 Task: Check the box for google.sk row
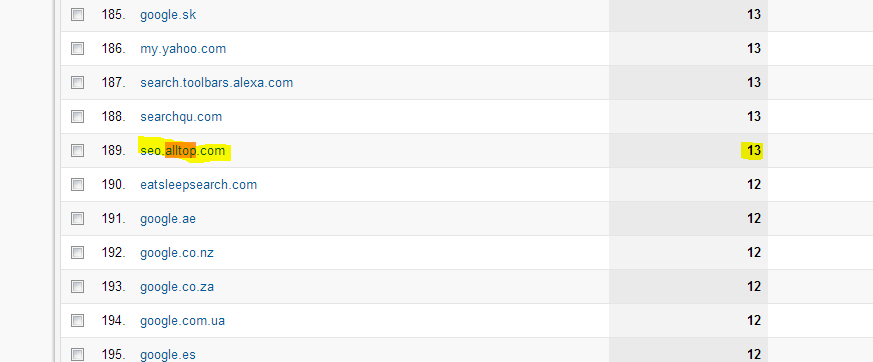(x=77, y=14)
